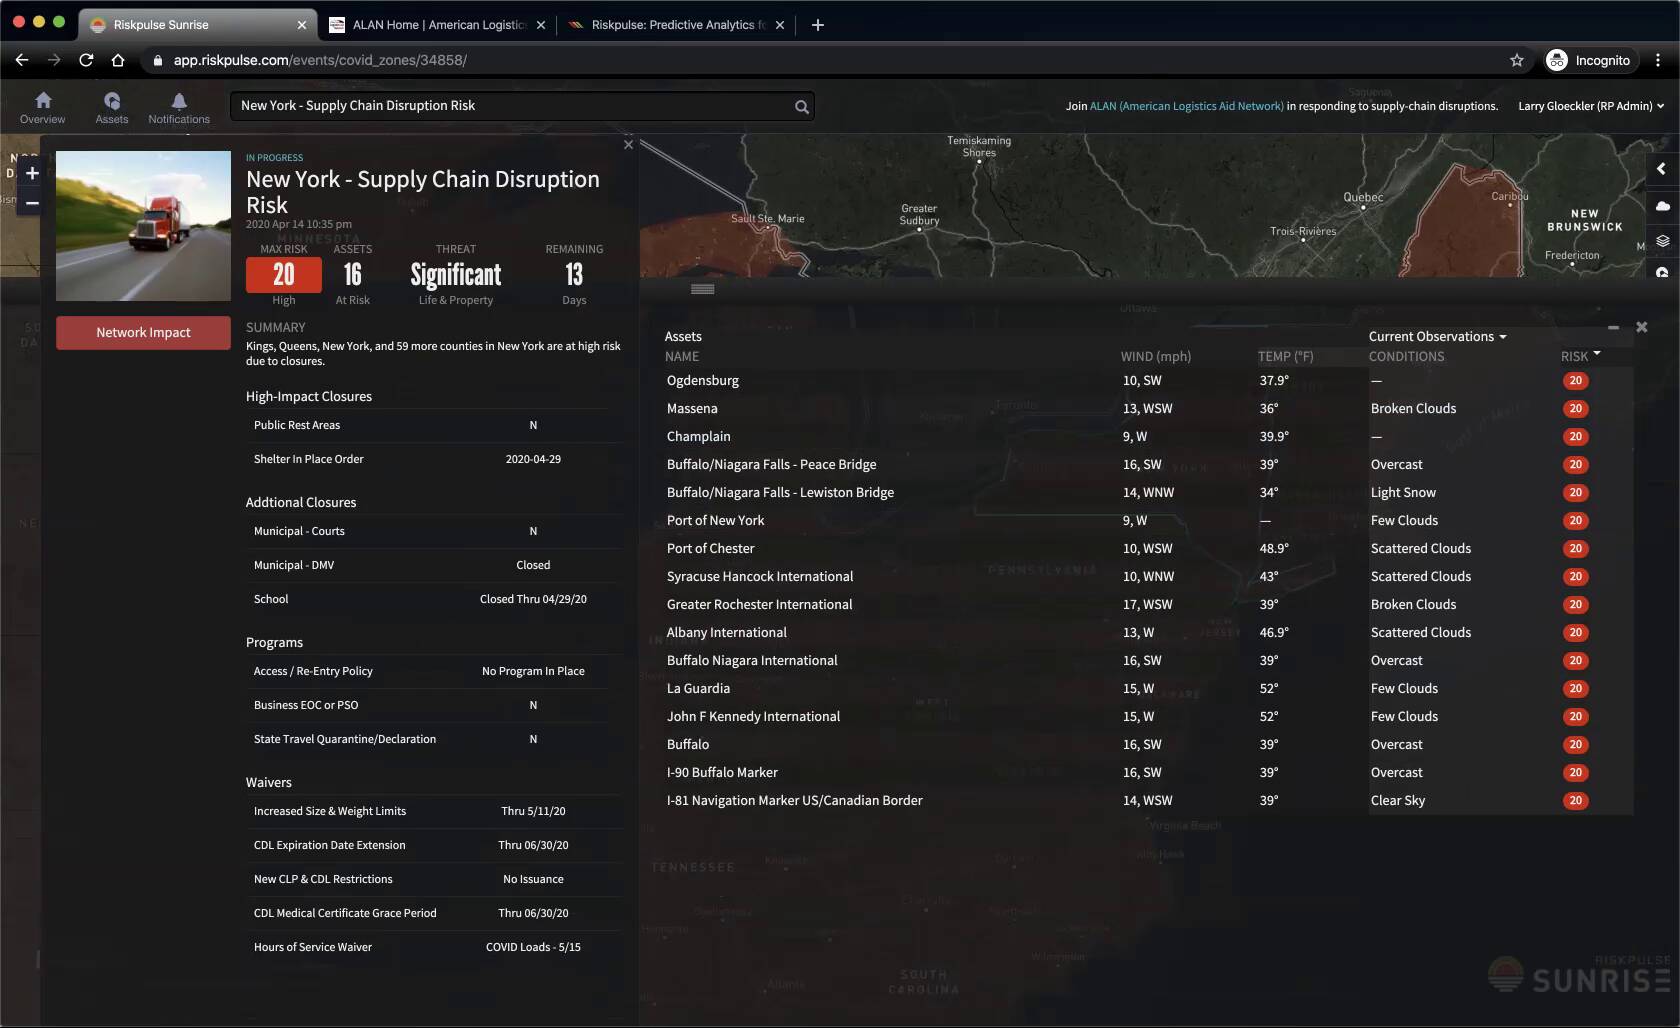This screenshot has width=1680, height=1028.
Task: Click the Network Impact button
Action: pyautogui.click(x=143, y=333)
